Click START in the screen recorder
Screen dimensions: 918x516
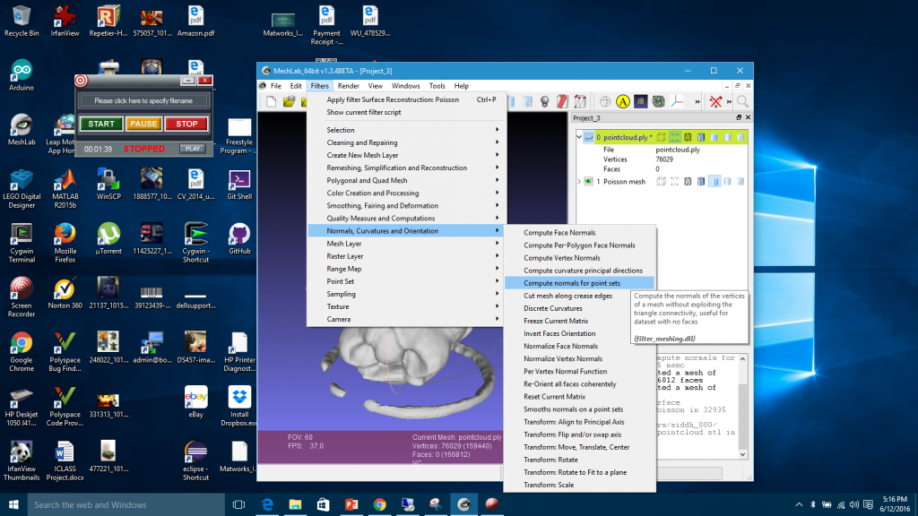coord(101,124)
